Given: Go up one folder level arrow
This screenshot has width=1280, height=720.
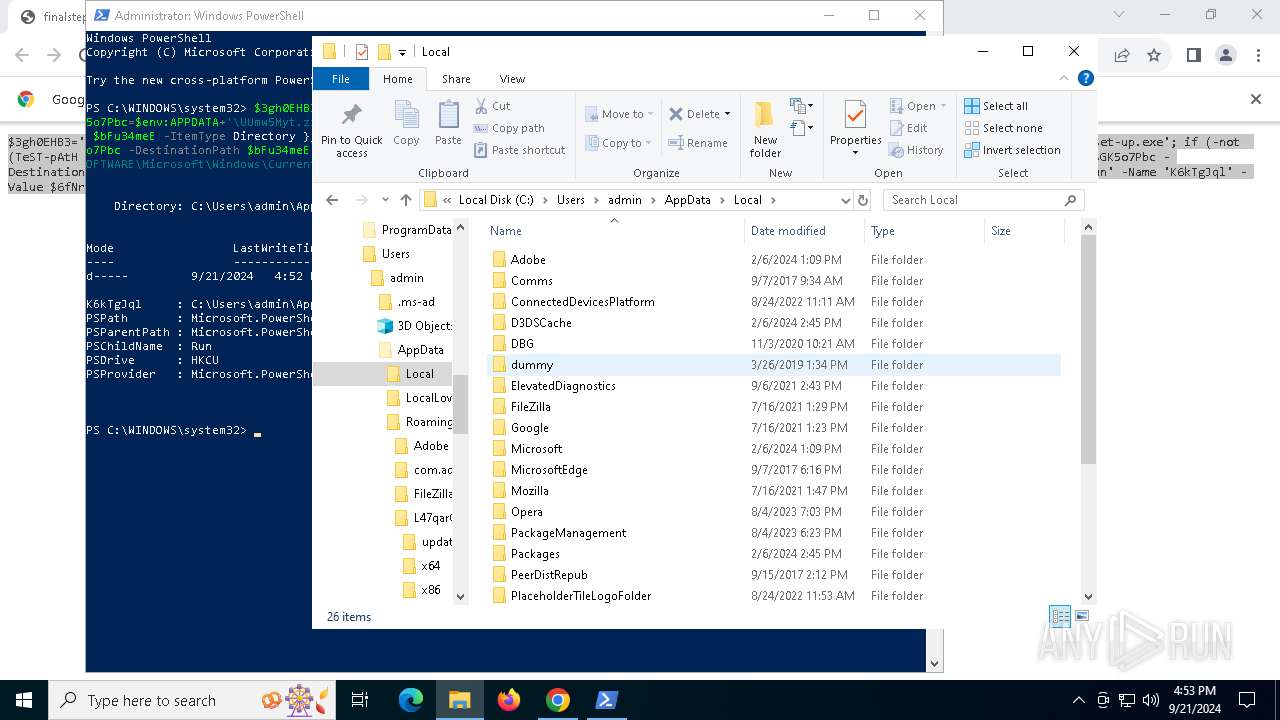Looking at the screenshot, I should [405, 200].
